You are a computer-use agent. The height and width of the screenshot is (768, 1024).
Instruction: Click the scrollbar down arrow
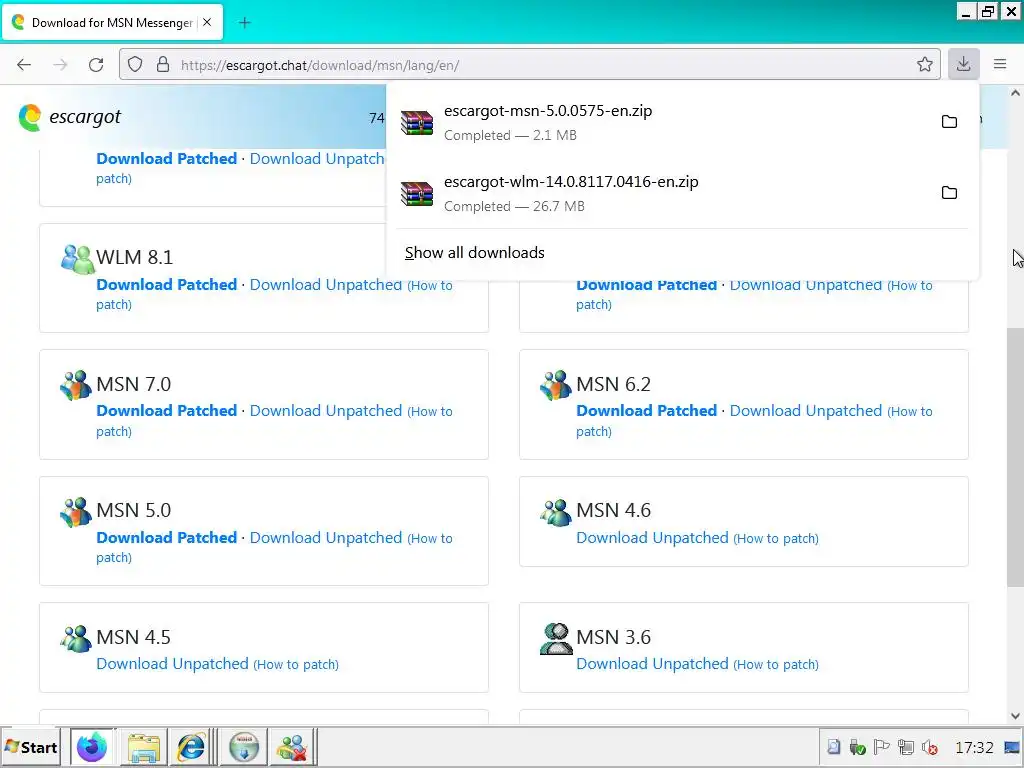pos(1015,716)
